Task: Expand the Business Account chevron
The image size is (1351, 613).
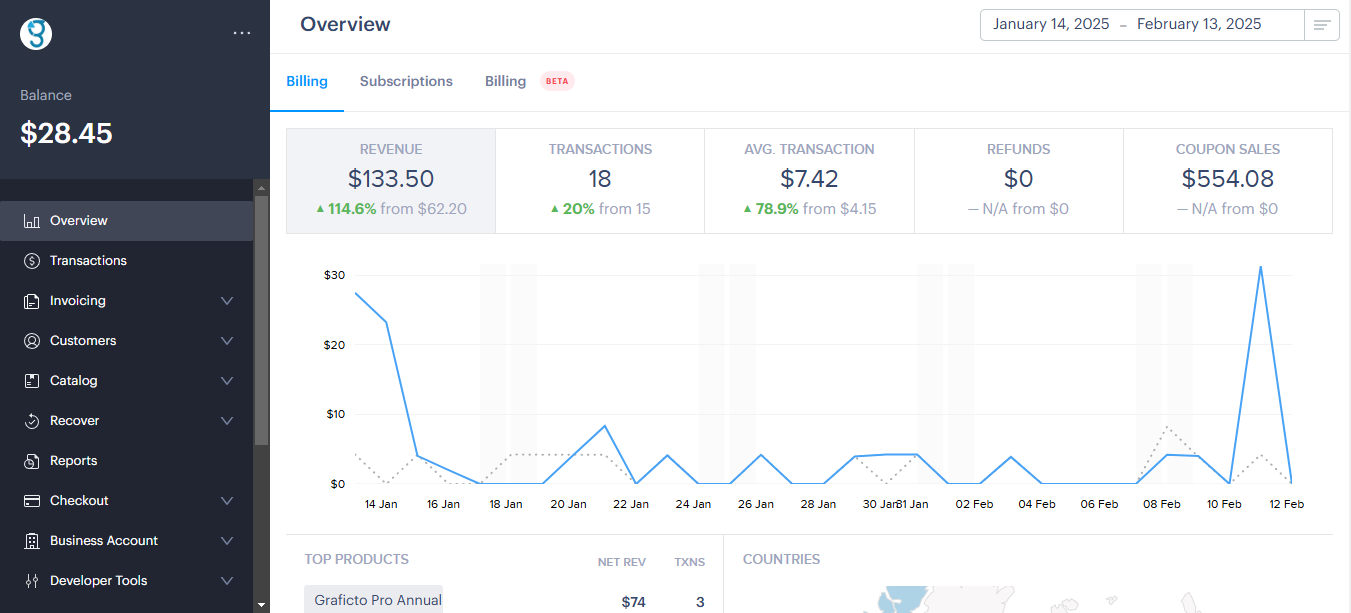Action: (227, 541)
